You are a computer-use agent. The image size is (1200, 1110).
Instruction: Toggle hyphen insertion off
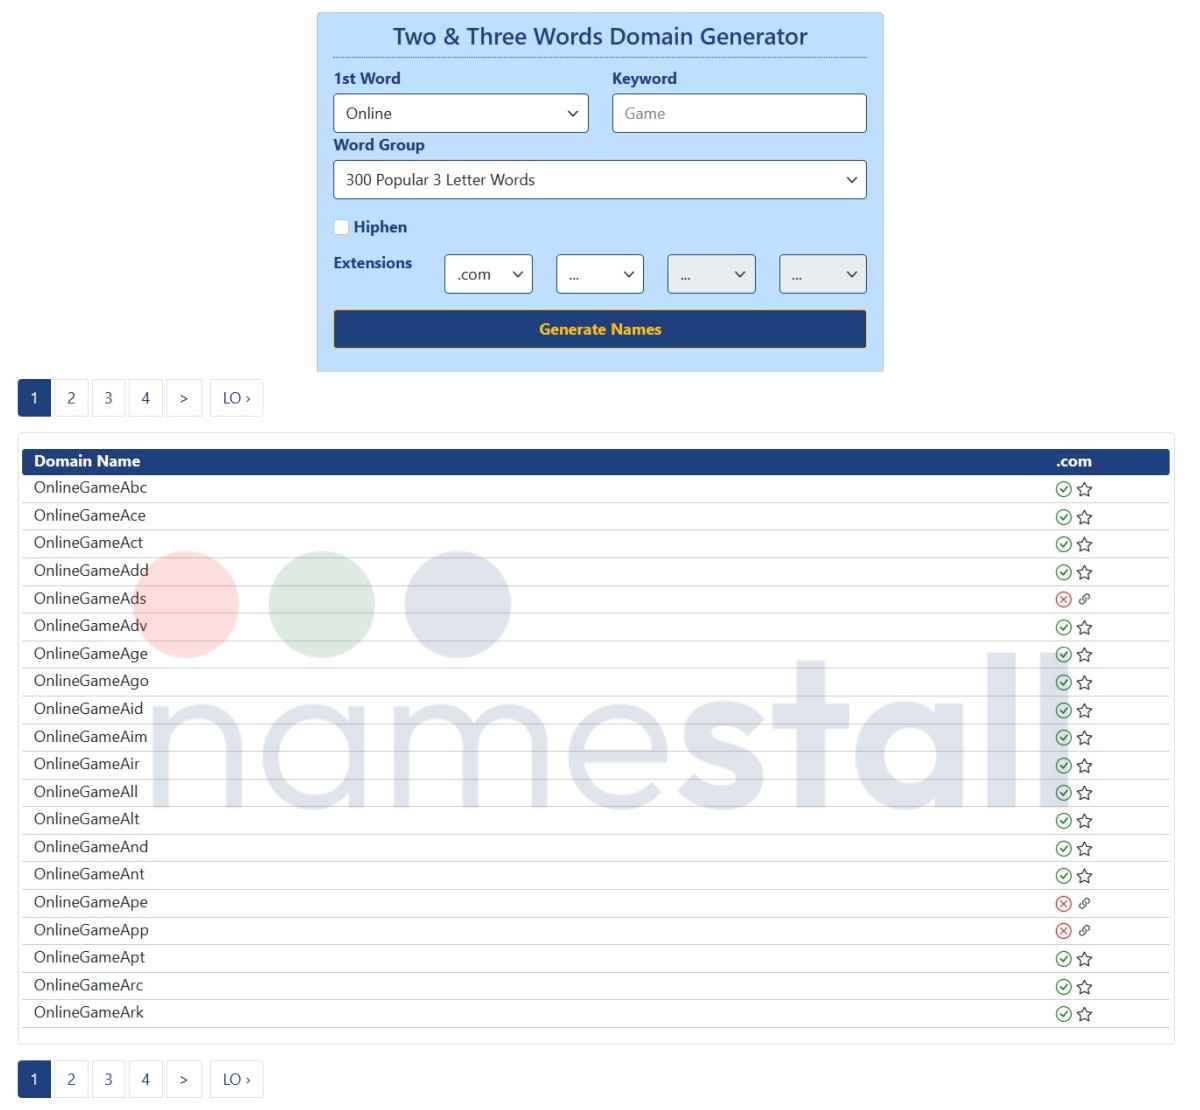341,226
